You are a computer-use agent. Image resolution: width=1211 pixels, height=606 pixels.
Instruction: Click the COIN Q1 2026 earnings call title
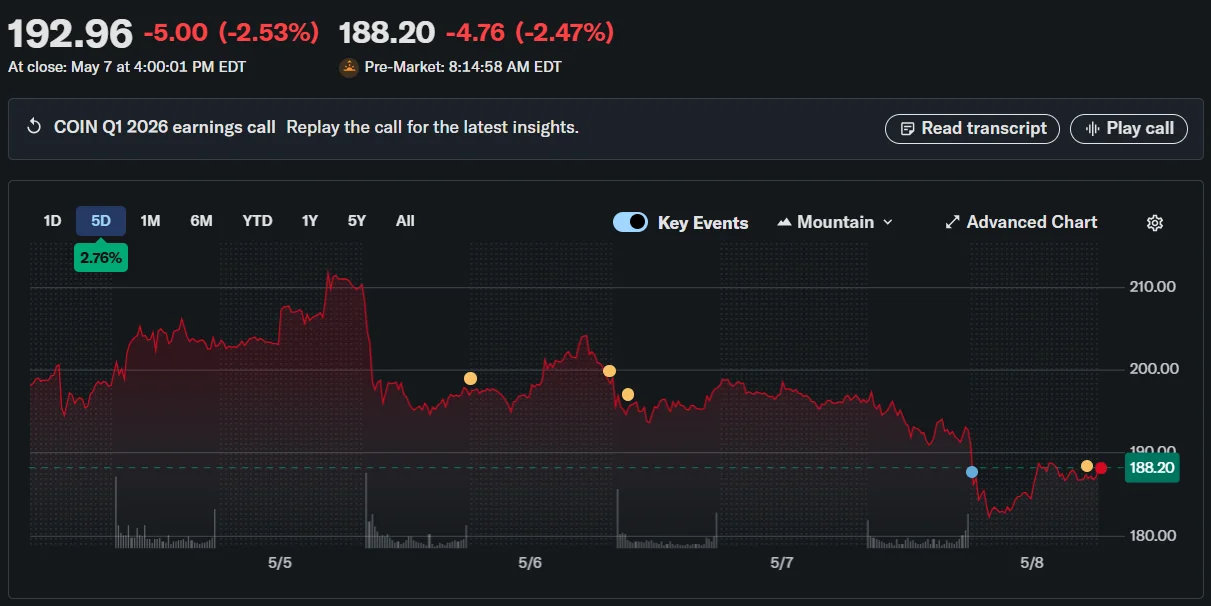pos(165,127)
